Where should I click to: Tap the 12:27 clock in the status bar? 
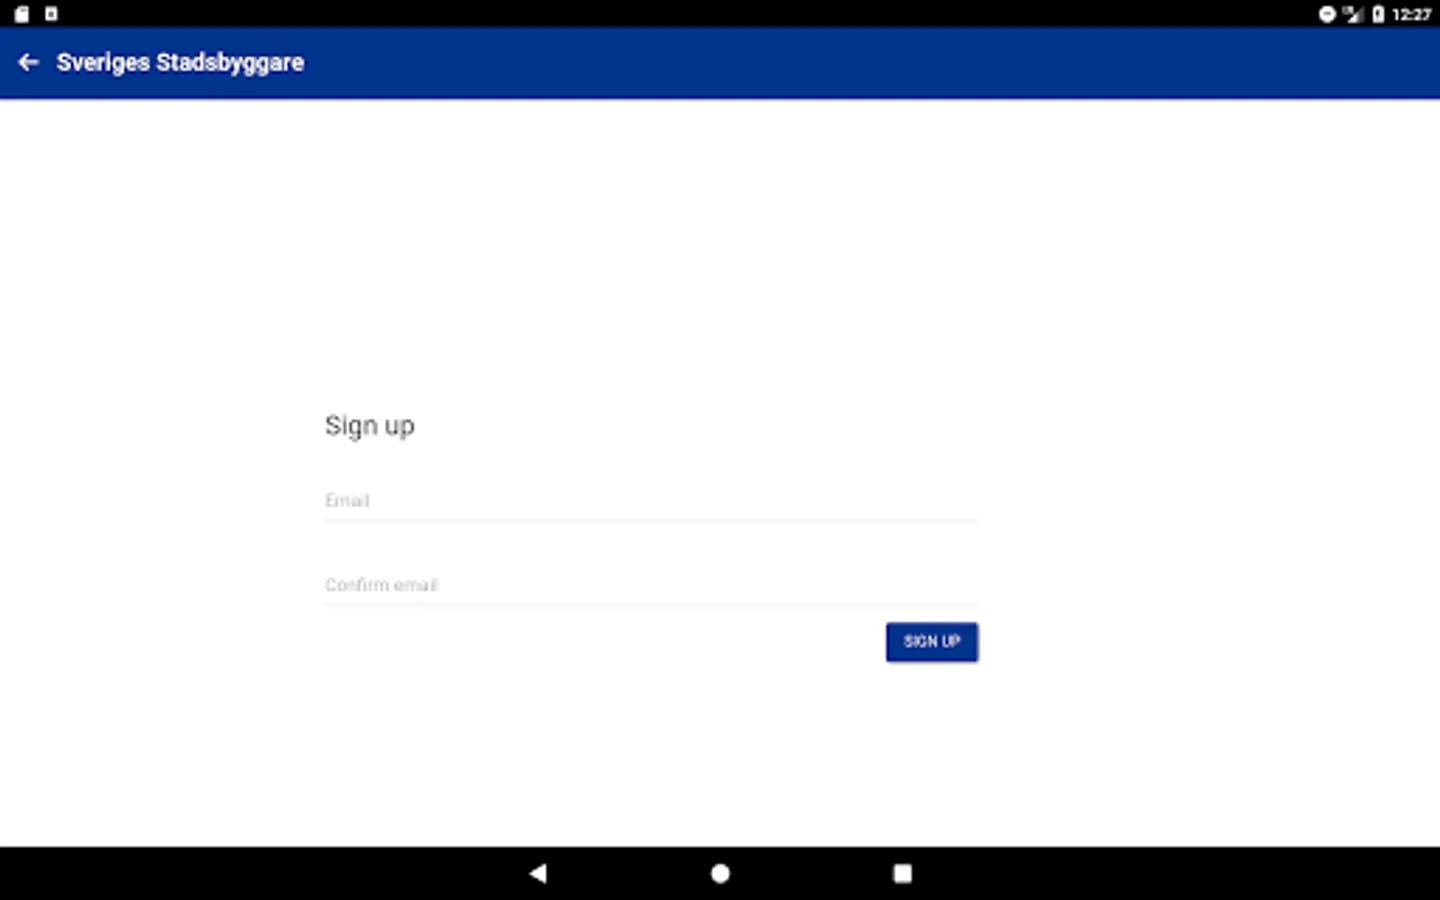(x=1411, y=14)
